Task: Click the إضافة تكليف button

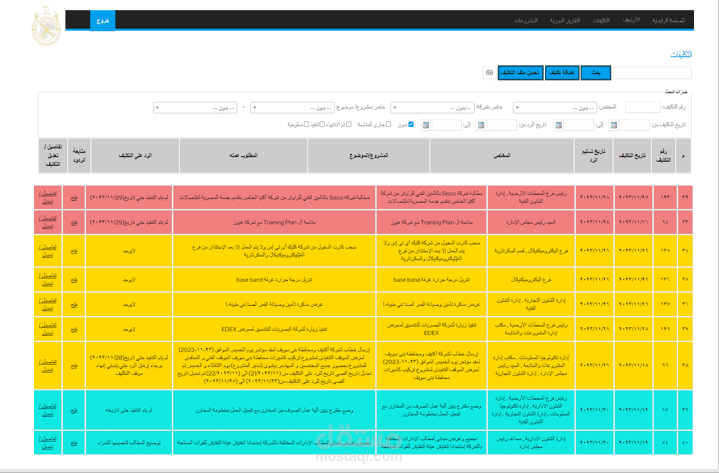Action: click(x=562, y=73)
